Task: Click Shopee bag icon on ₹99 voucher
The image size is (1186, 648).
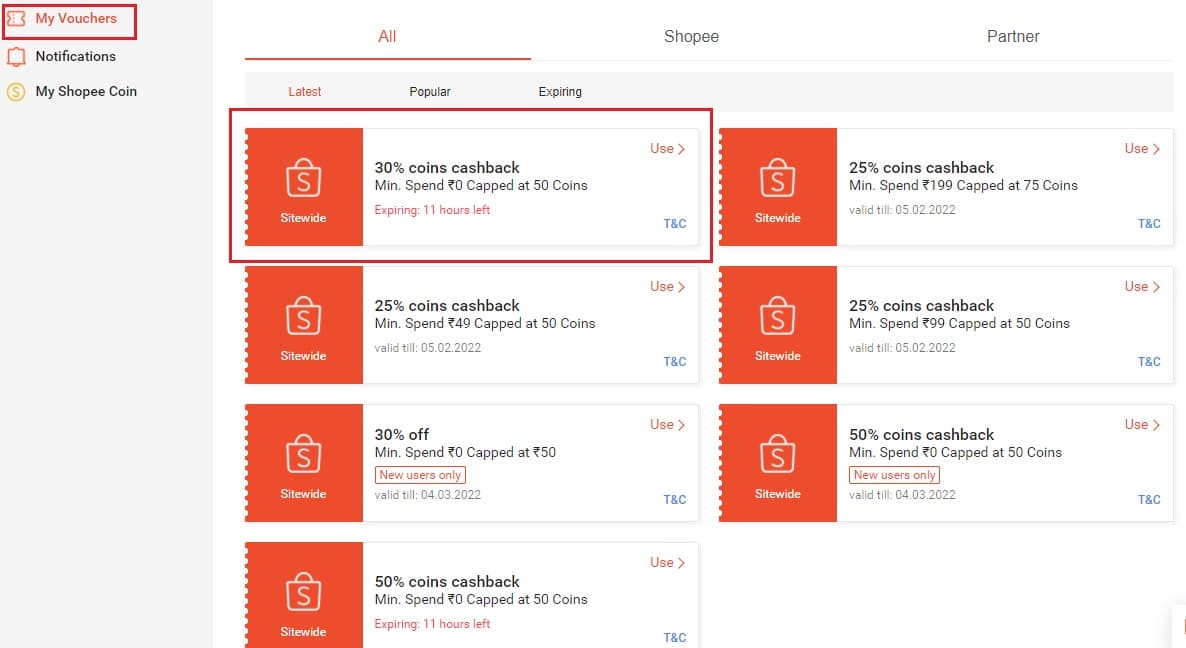Action: click(778, 316)
